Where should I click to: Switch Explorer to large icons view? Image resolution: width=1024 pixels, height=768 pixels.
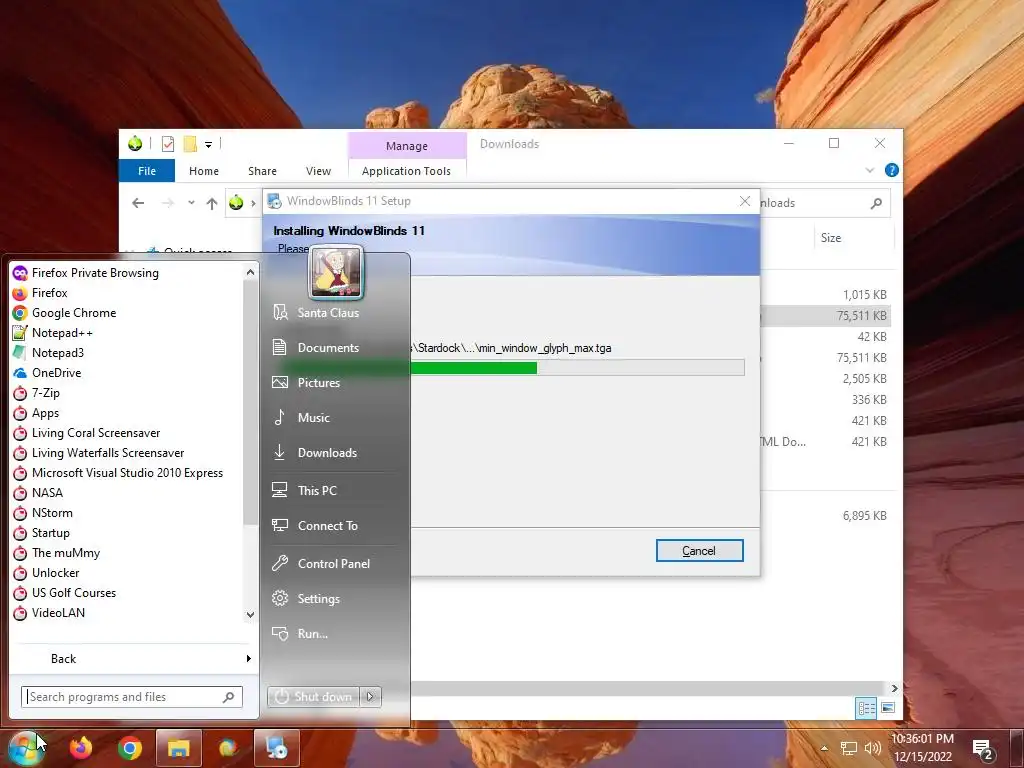pos(888,708)
